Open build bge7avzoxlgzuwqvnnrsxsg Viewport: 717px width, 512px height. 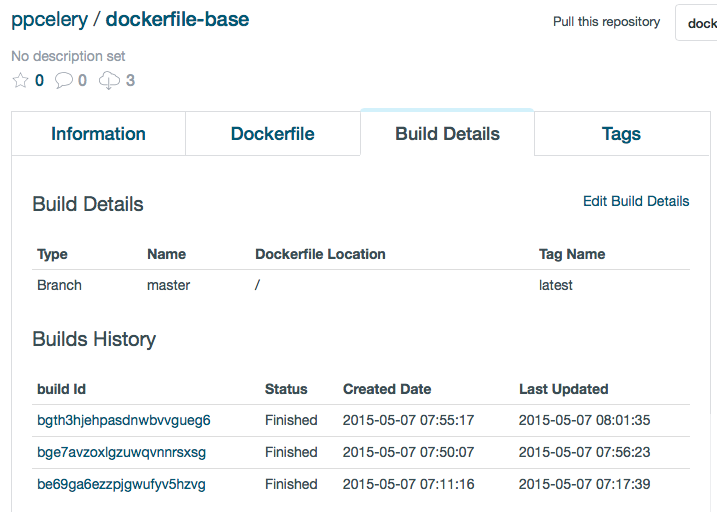(121, 452)
